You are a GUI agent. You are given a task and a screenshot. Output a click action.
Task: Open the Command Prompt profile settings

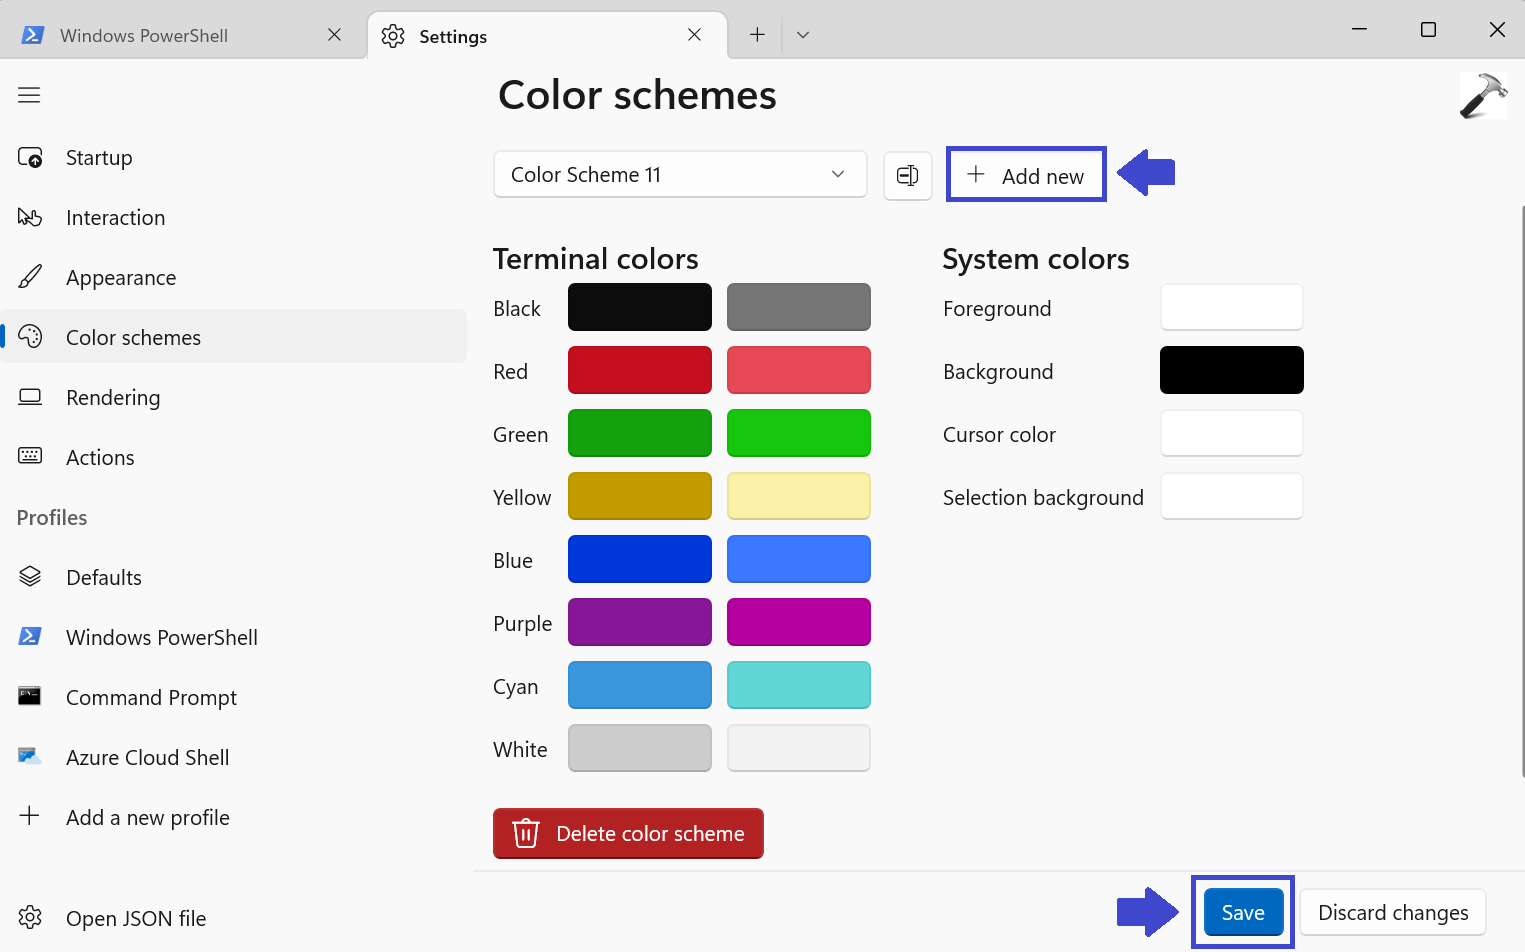[151, 698]
